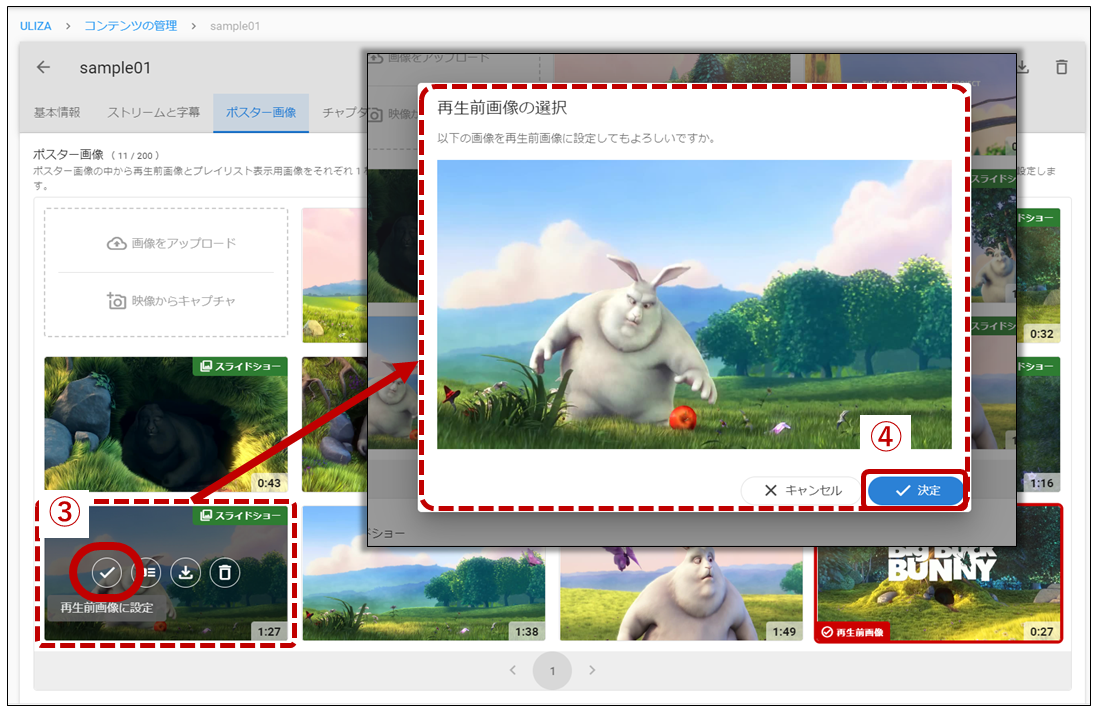Click the trash icon in the sample01 header
The width and height of the screenshot is (1096, 708).
pyautogui.click(x=1061, y=67)
